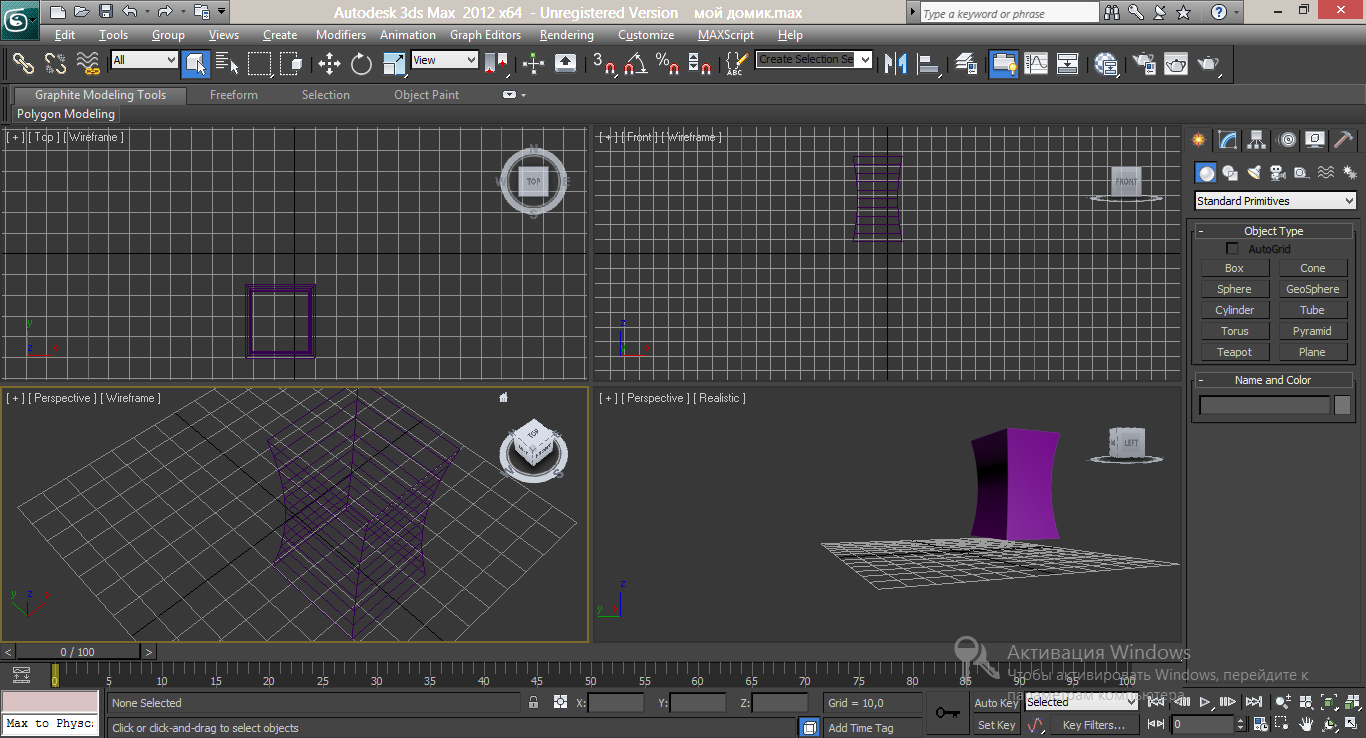The width and height of the screenshot is (1366, 738).
Task: Click the Teapot primitive button
Action: (x=1234, y=352)
